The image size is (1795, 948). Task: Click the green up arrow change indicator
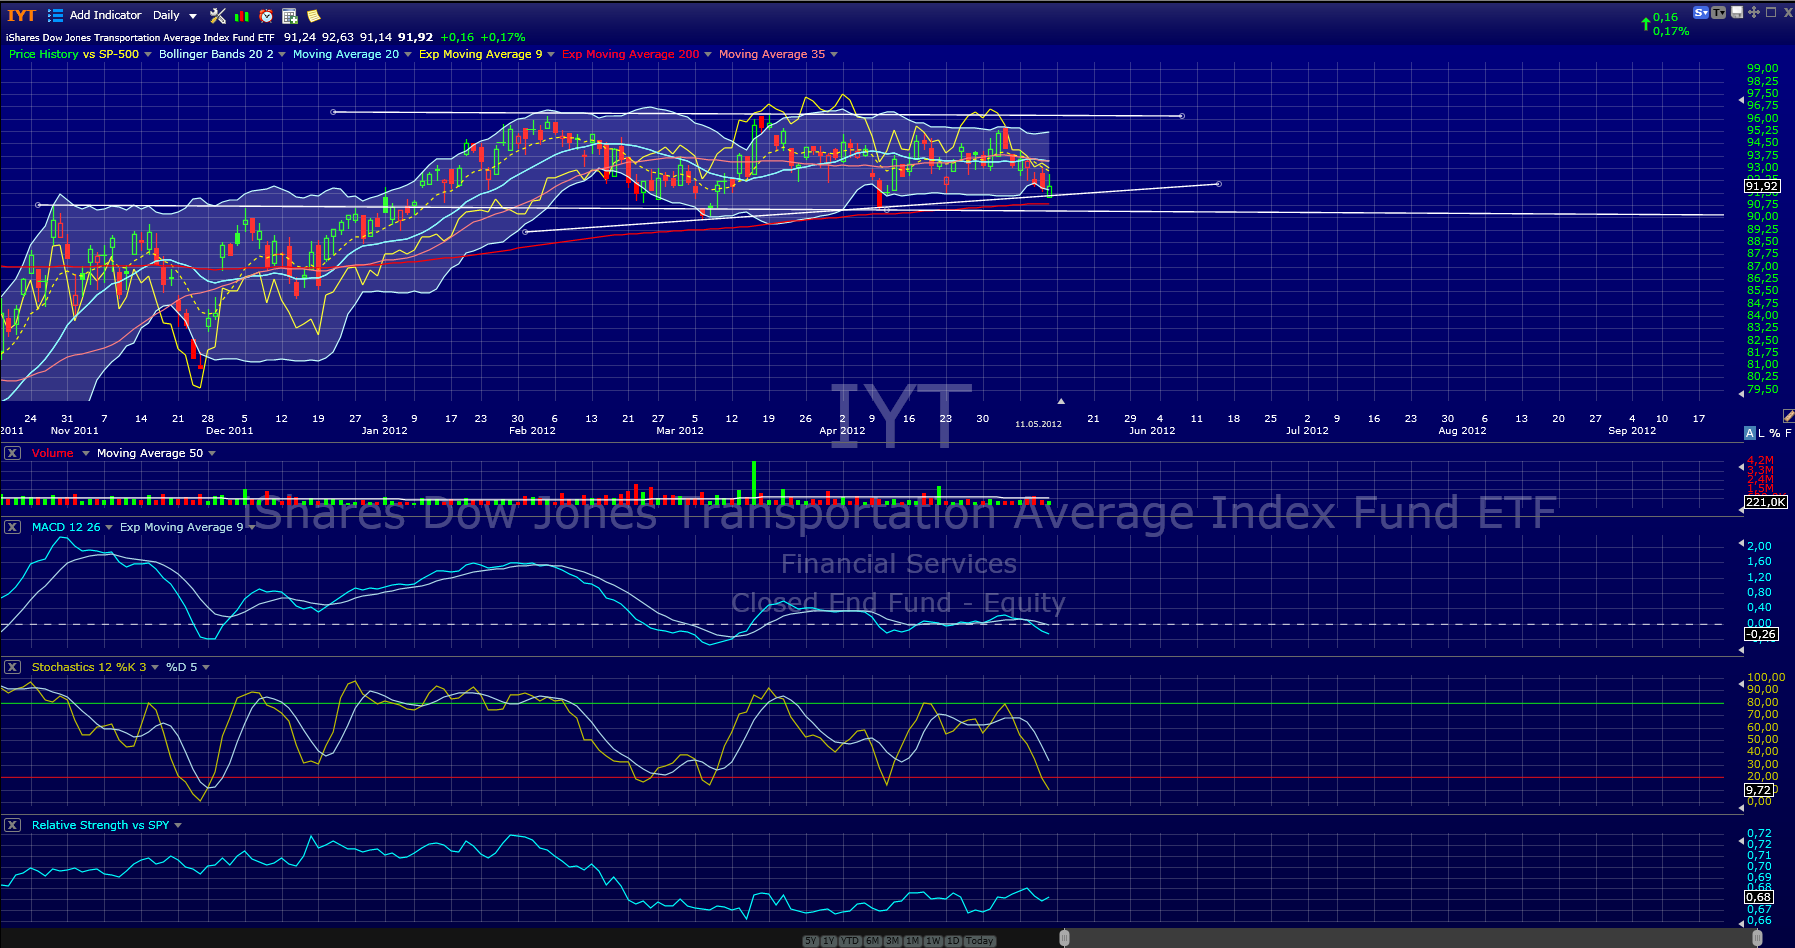click(1646, 24)
